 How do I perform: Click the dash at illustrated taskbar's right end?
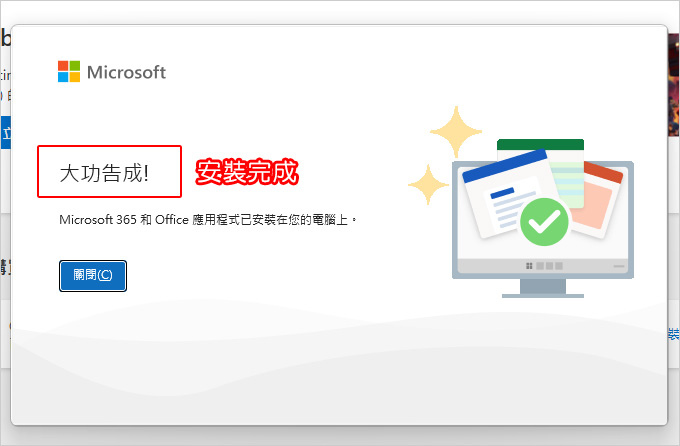[x=619, y=266]
